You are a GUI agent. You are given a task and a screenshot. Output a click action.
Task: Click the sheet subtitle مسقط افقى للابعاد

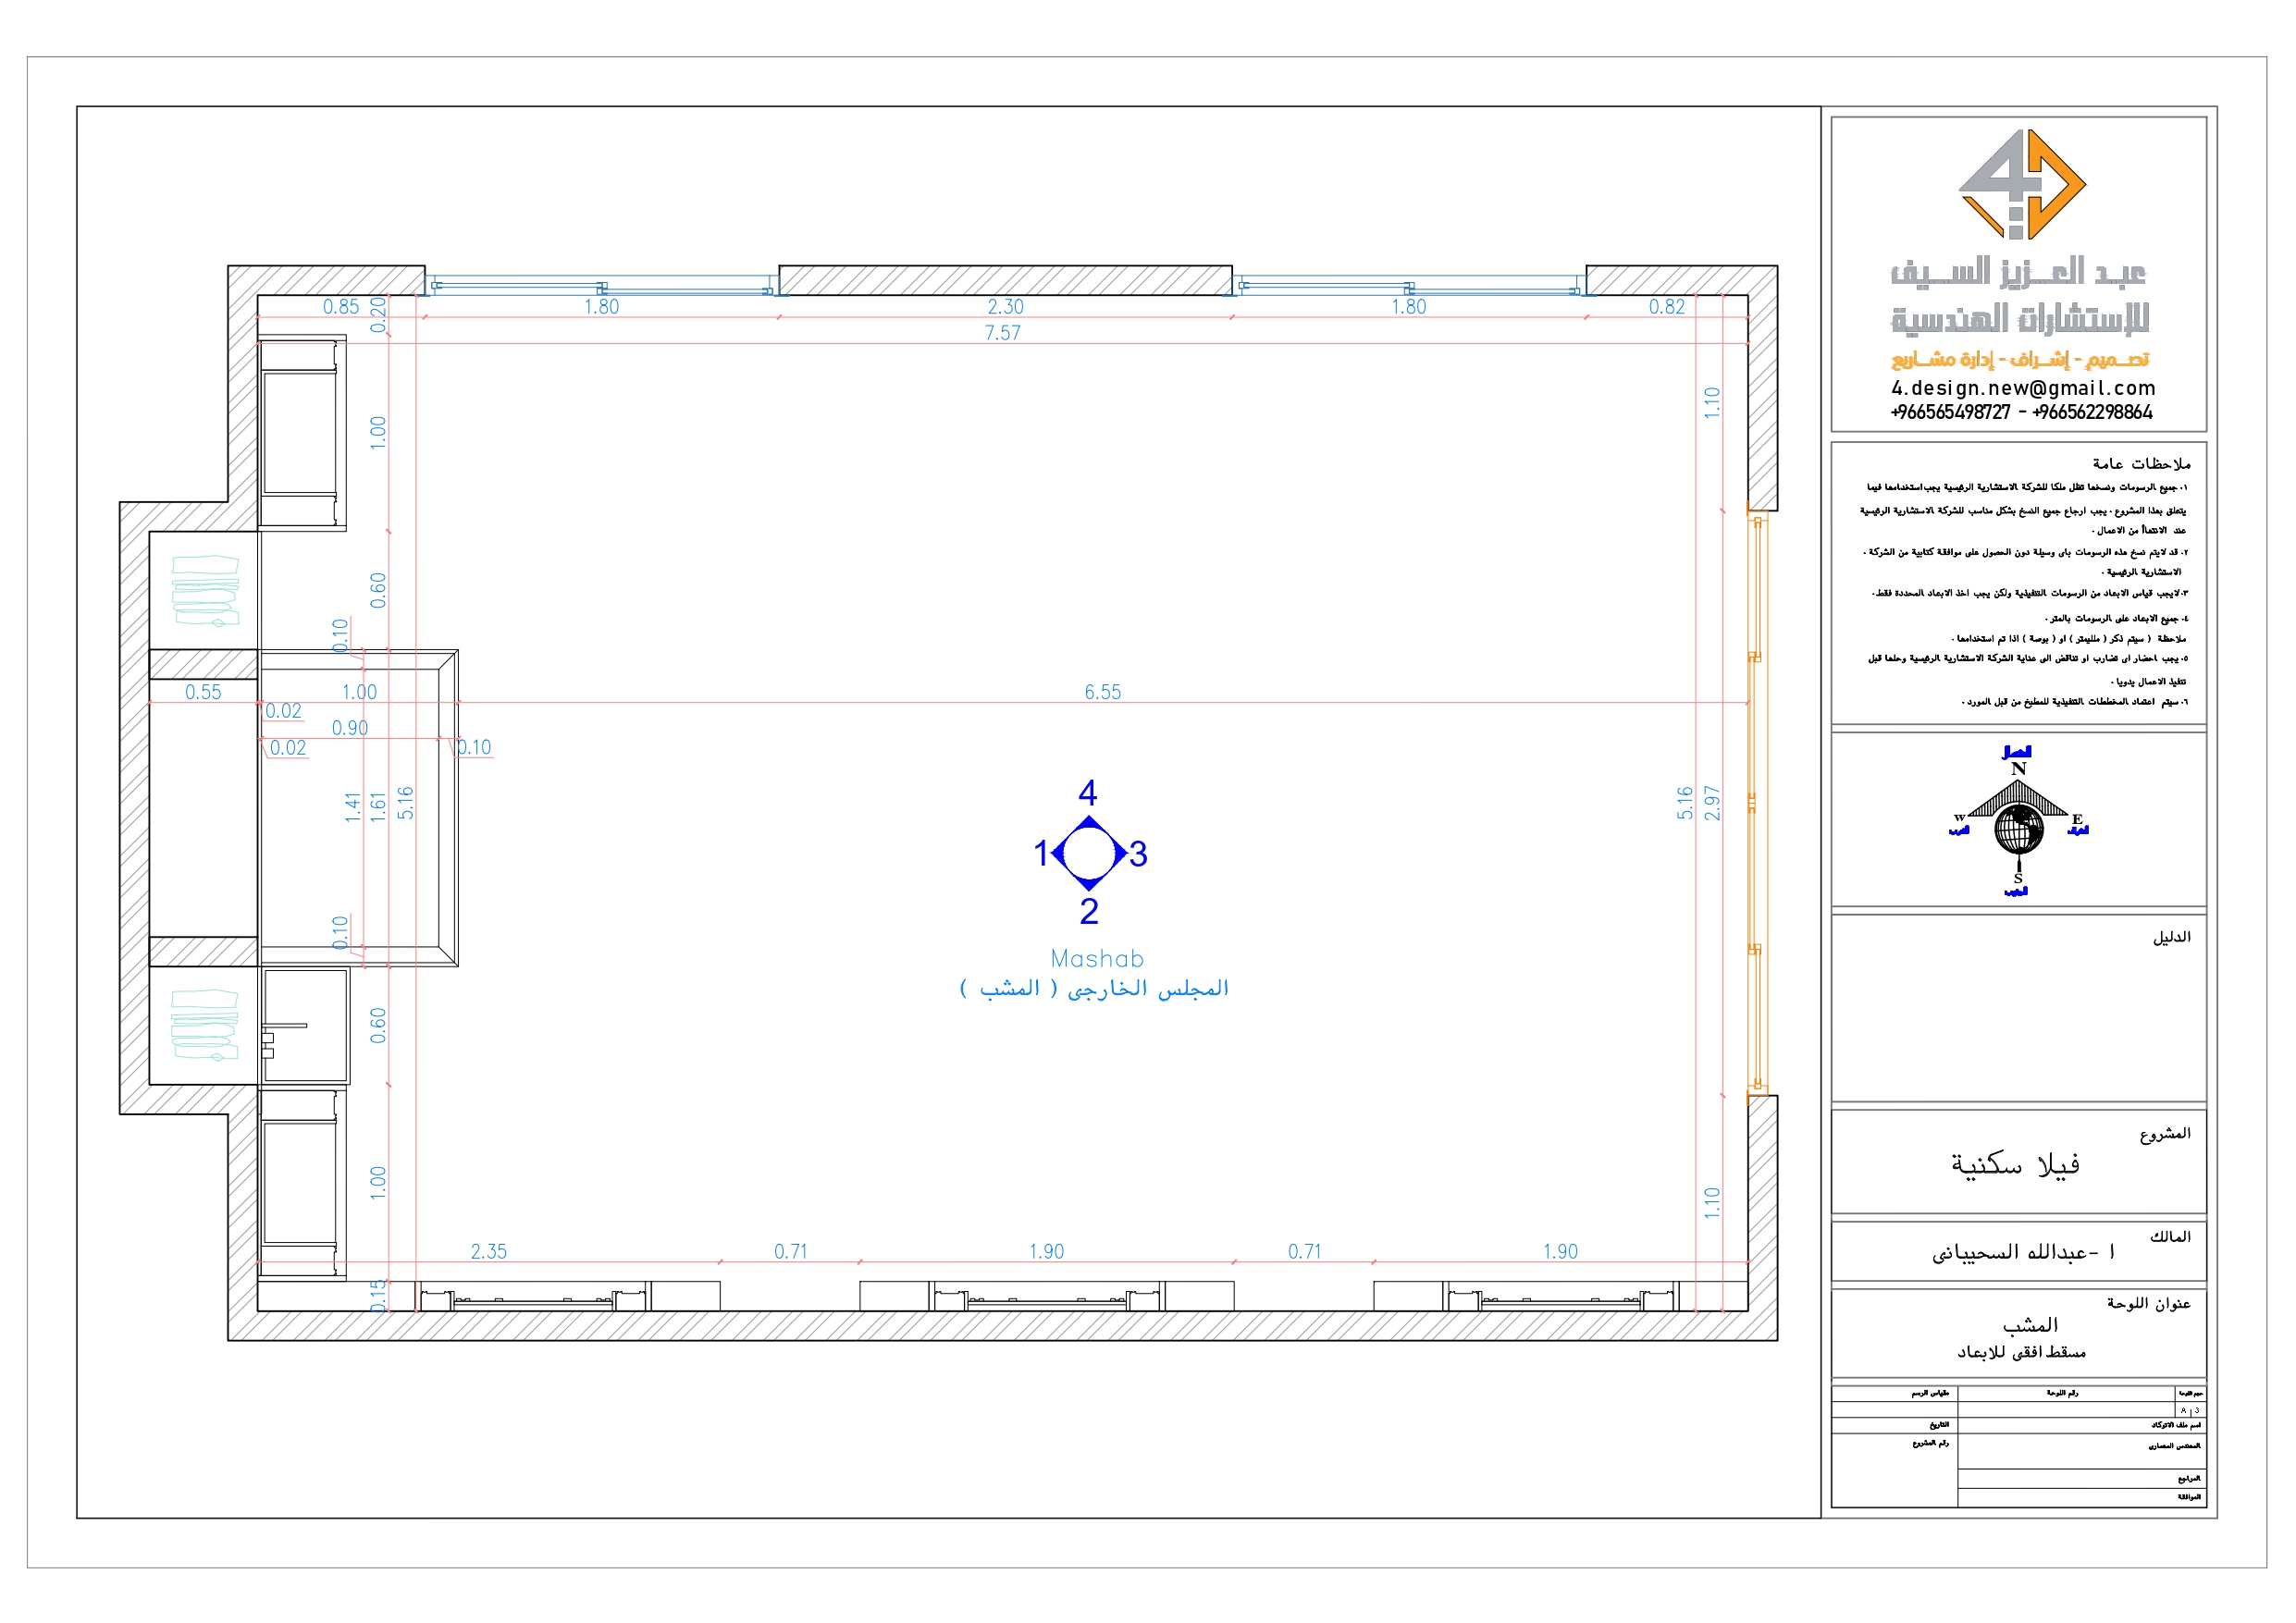click(2021, 1352)
